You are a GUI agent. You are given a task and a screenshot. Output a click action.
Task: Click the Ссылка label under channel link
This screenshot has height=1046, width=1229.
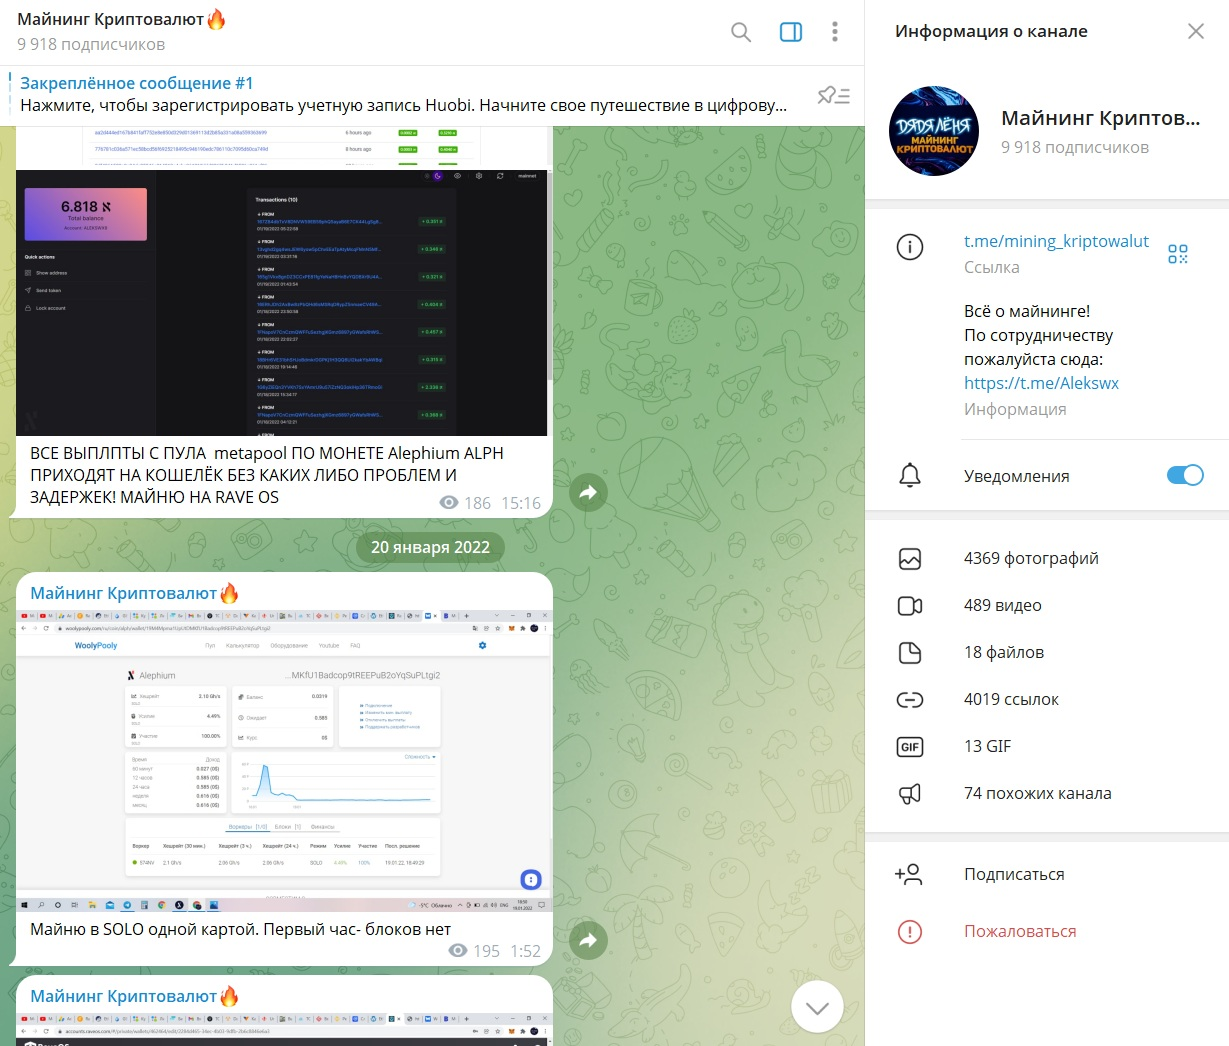[992, 267]
